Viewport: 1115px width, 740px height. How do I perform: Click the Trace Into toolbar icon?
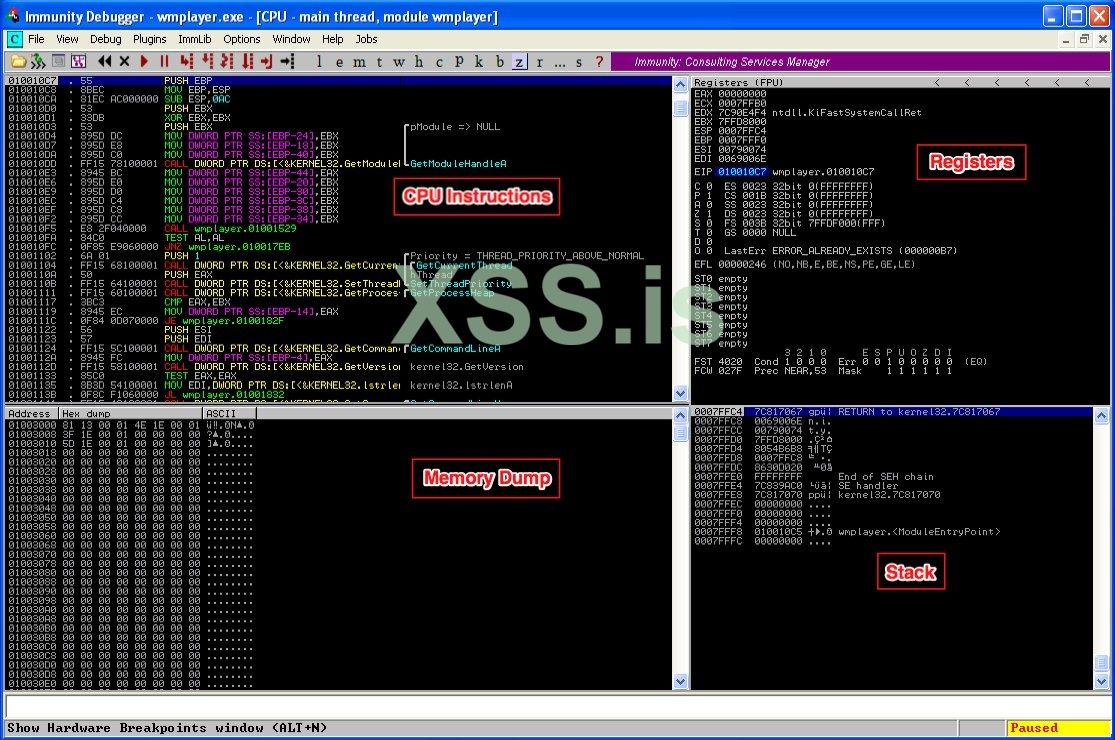click(227, 62)
